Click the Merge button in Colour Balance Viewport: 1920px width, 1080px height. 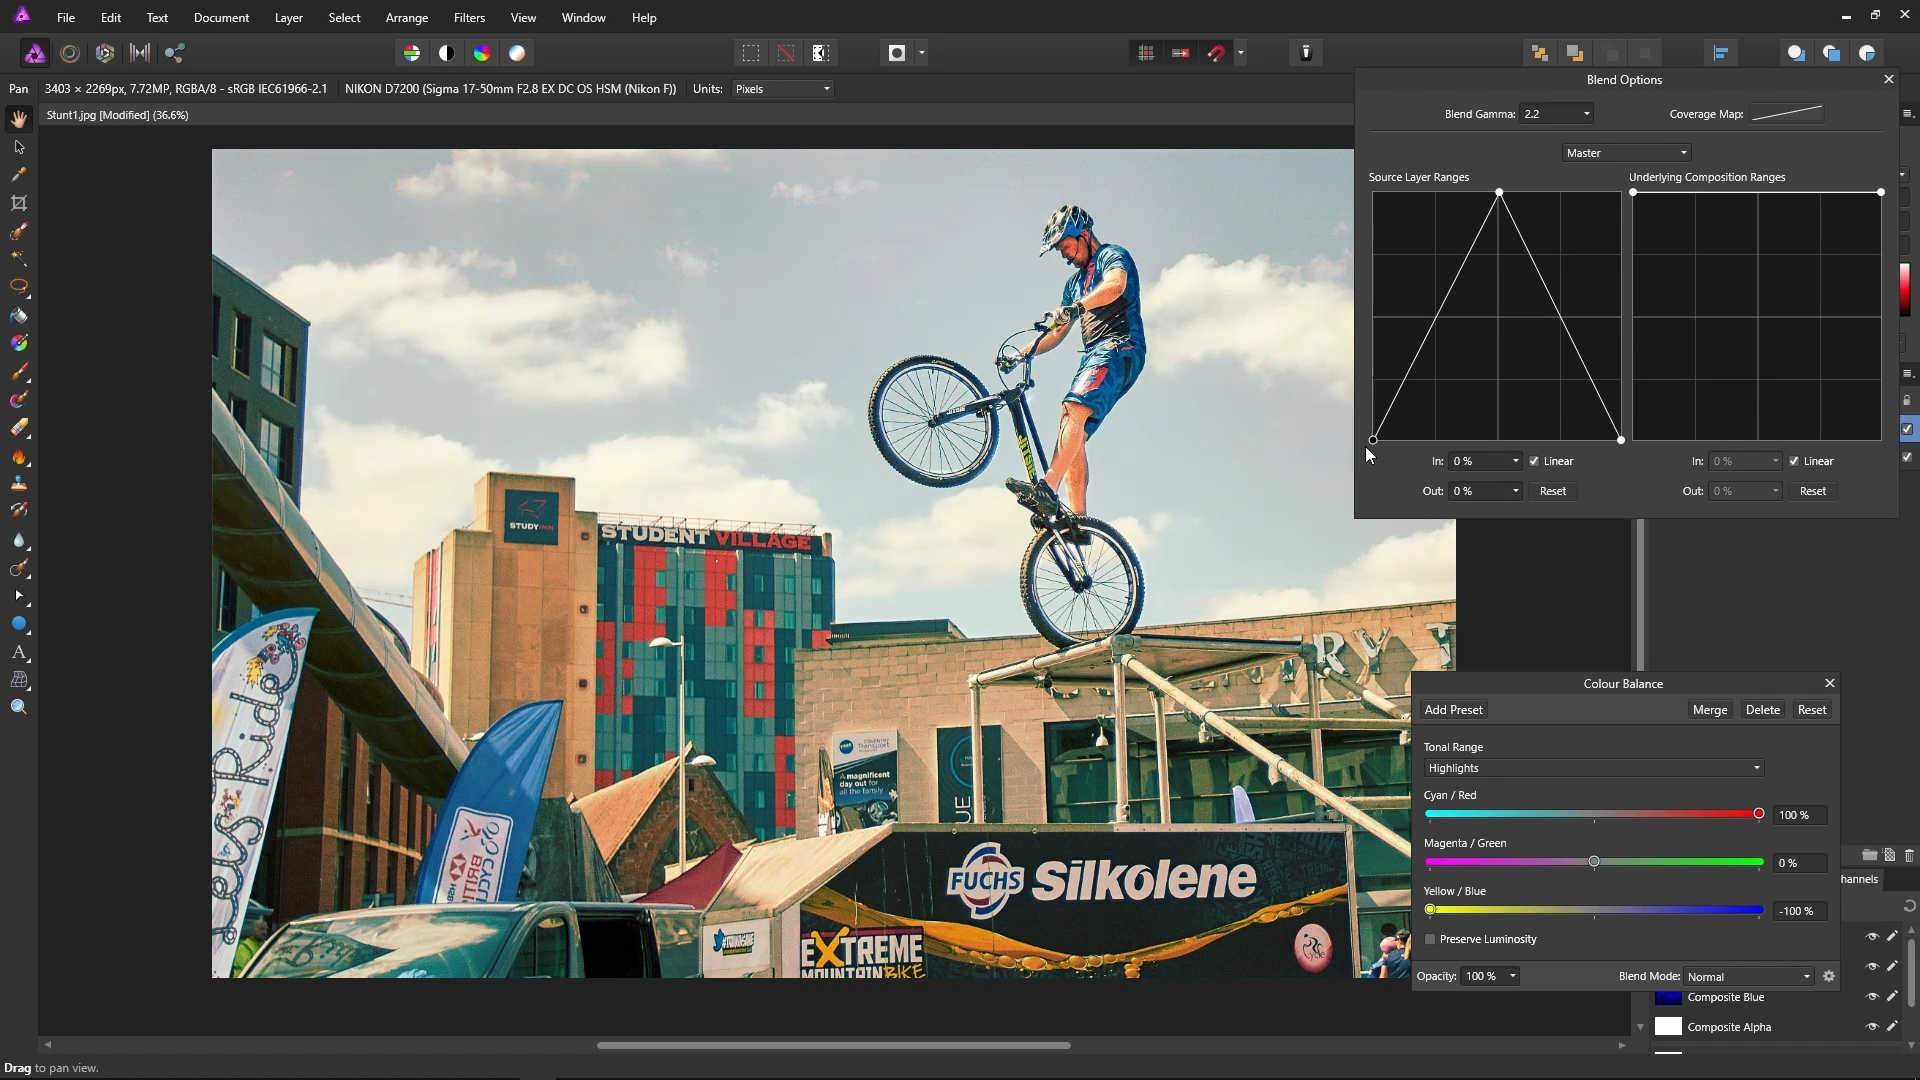1710,709
